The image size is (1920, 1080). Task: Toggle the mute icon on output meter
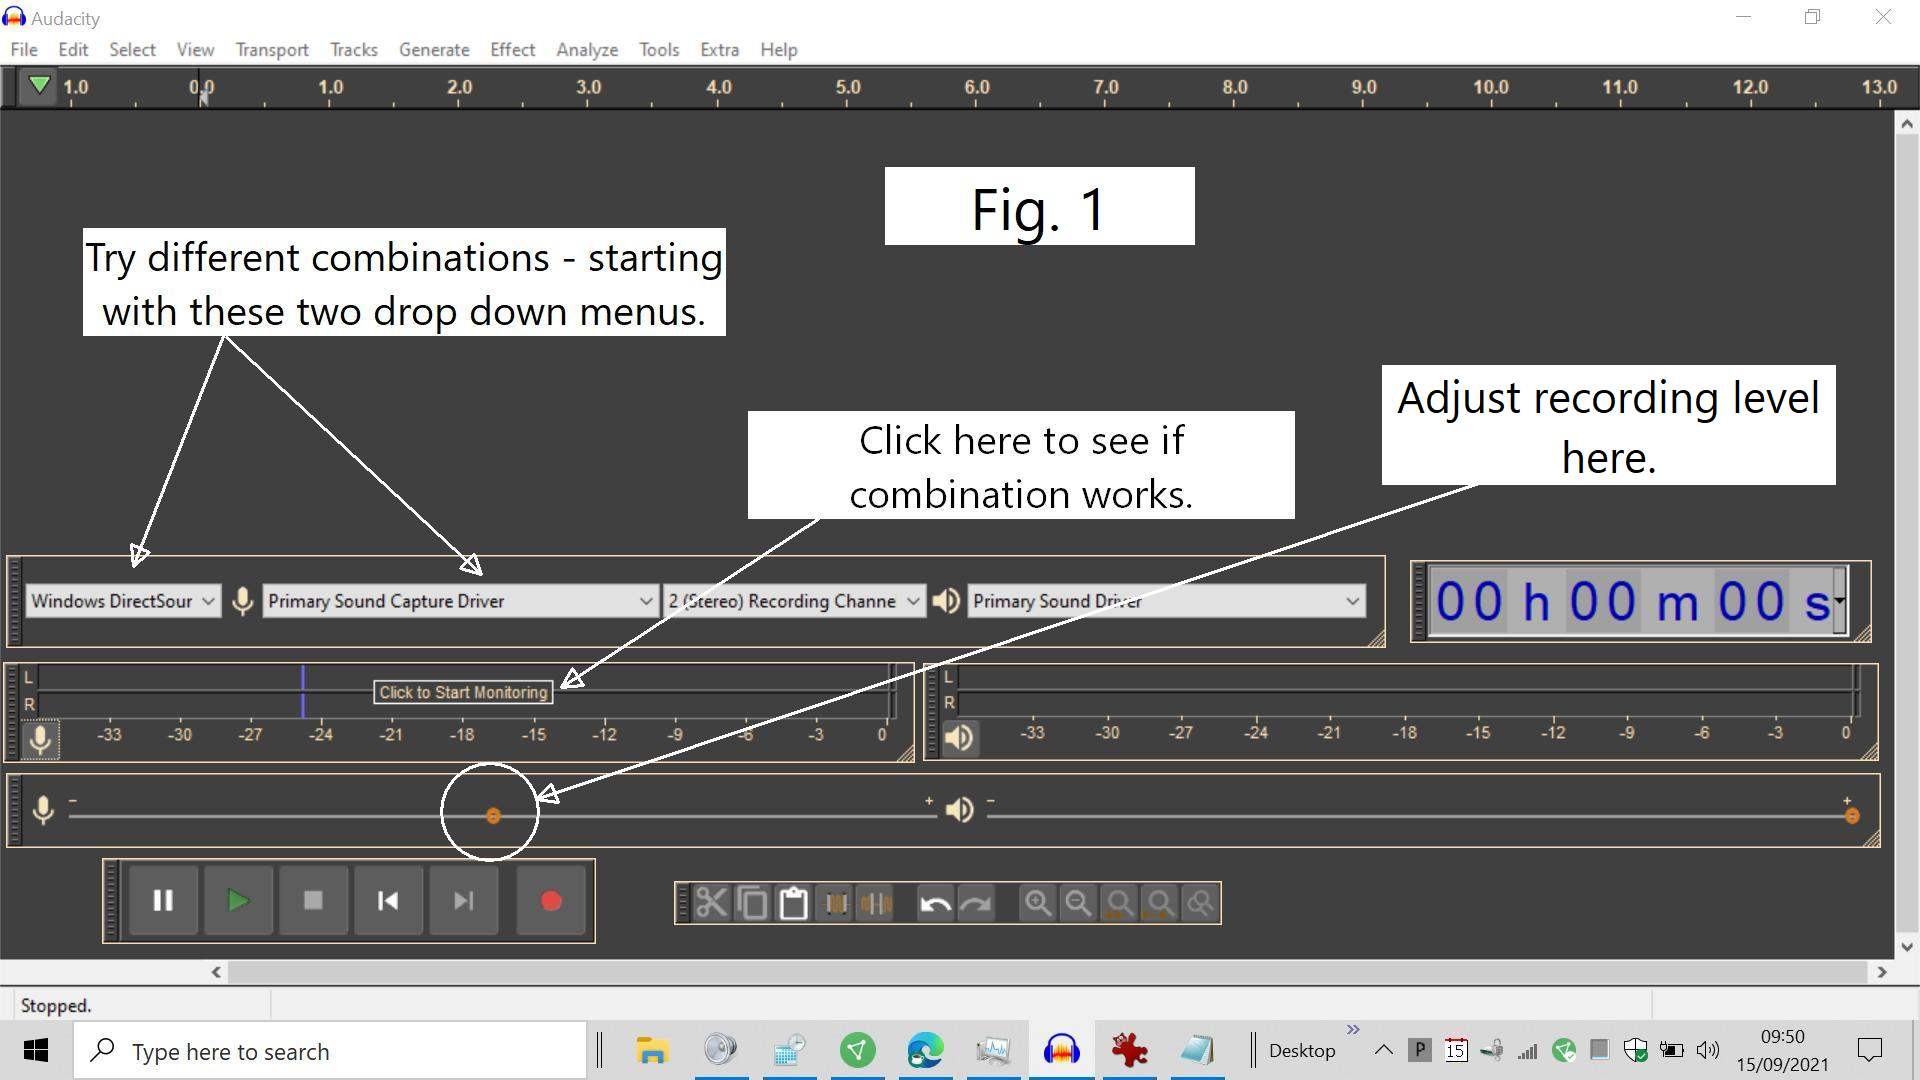tap(957, 736)
